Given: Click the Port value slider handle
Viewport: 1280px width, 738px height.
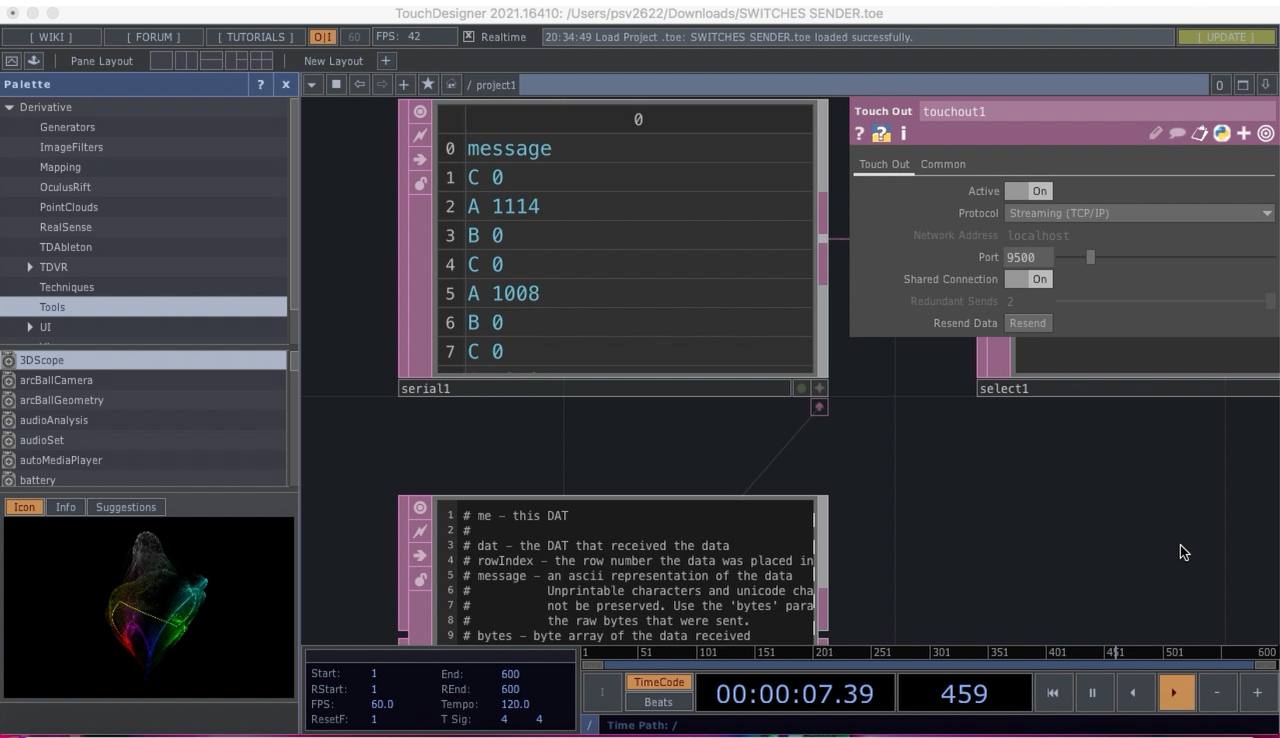Looking at the screenshot, I should tap(1090, 257).
